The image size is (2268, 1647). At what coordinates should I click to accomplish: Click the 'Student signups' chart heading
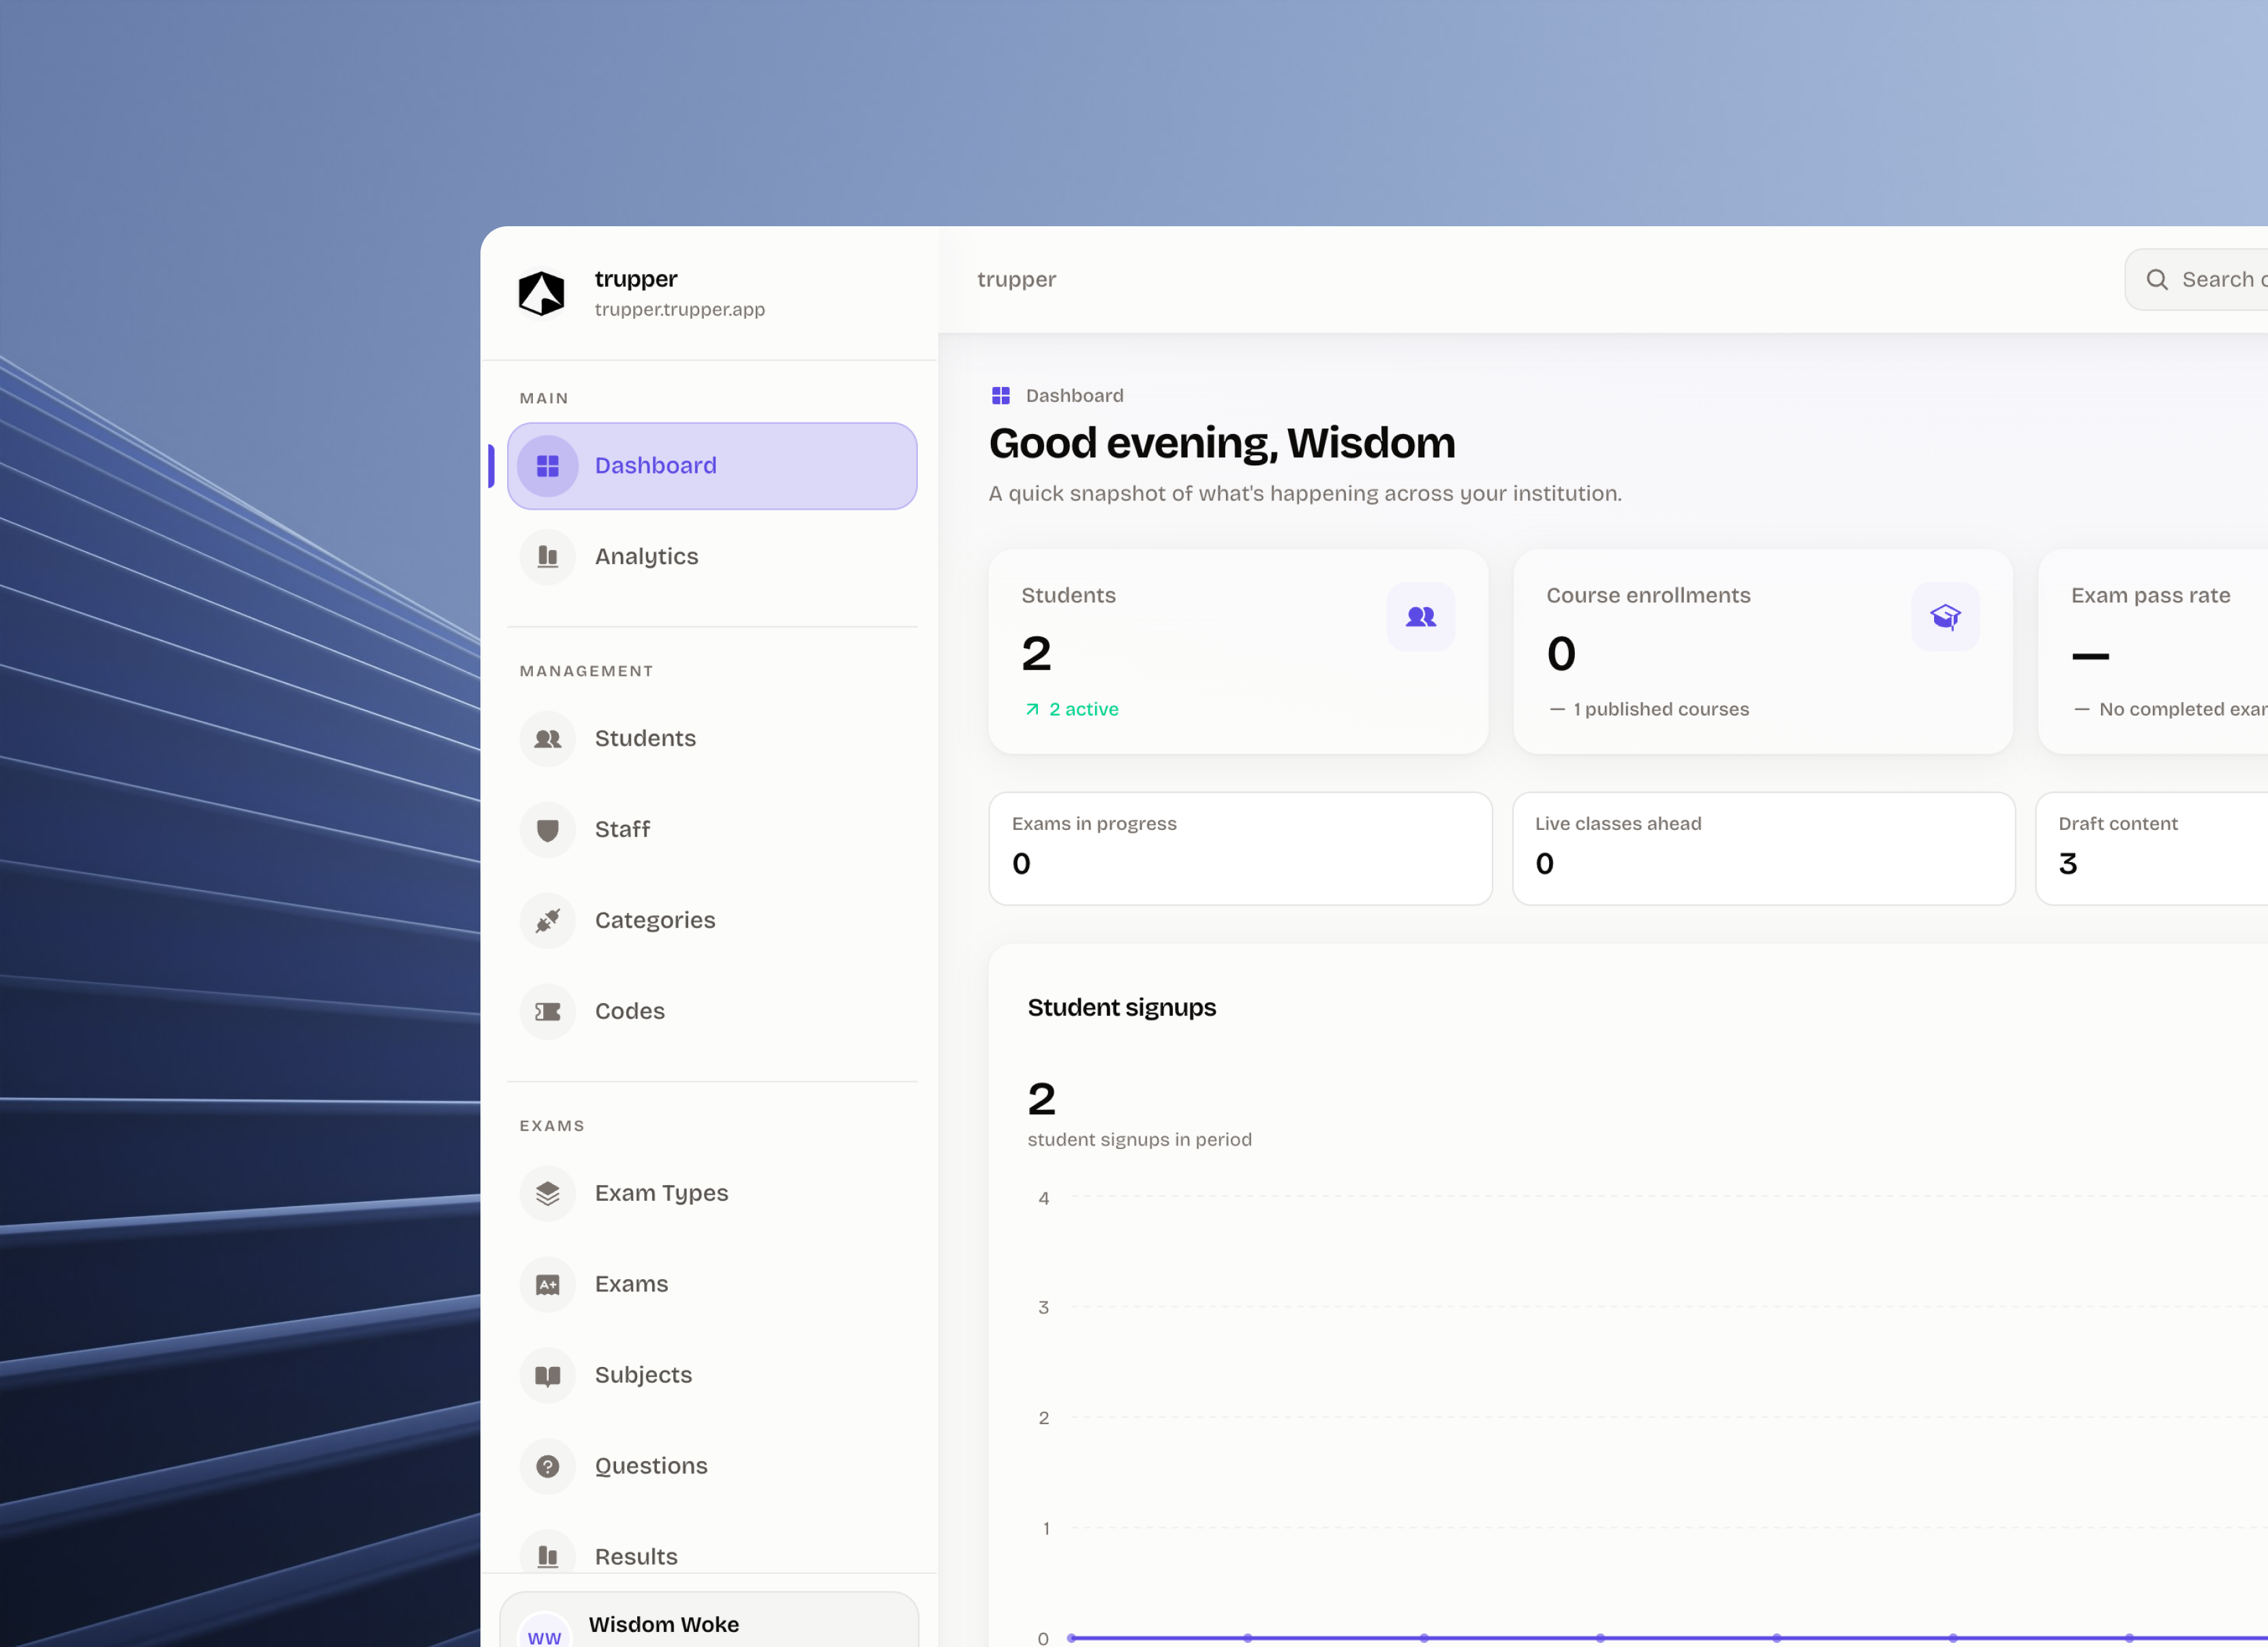[x=1122, y=1008]
